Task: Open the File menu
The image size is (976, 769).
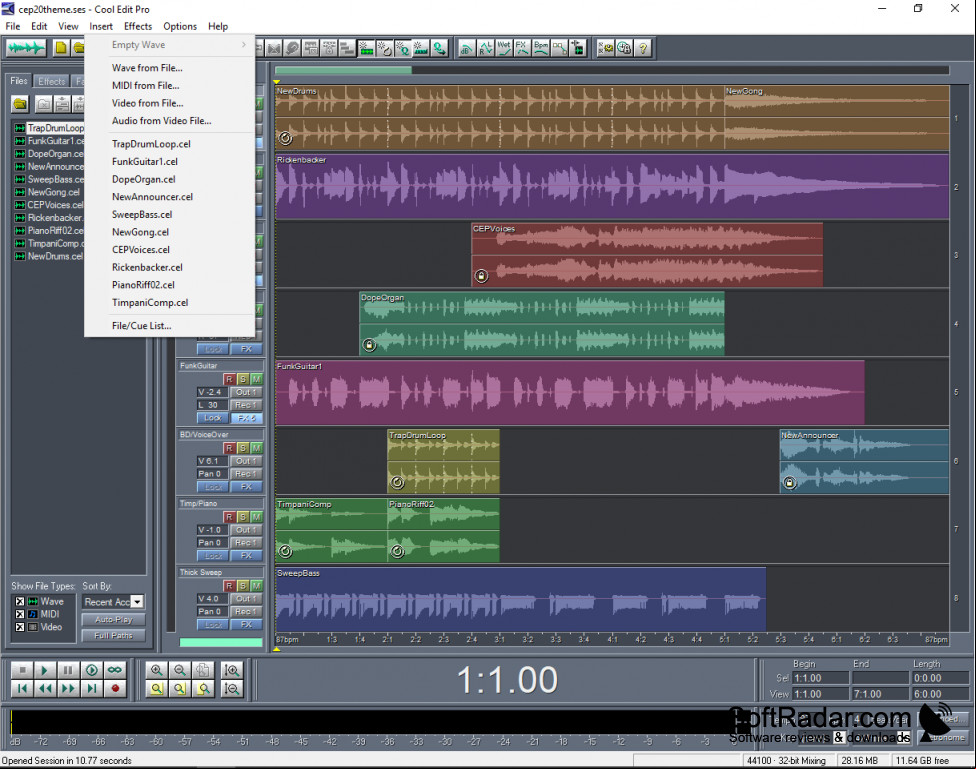Action: coord(12,26)
